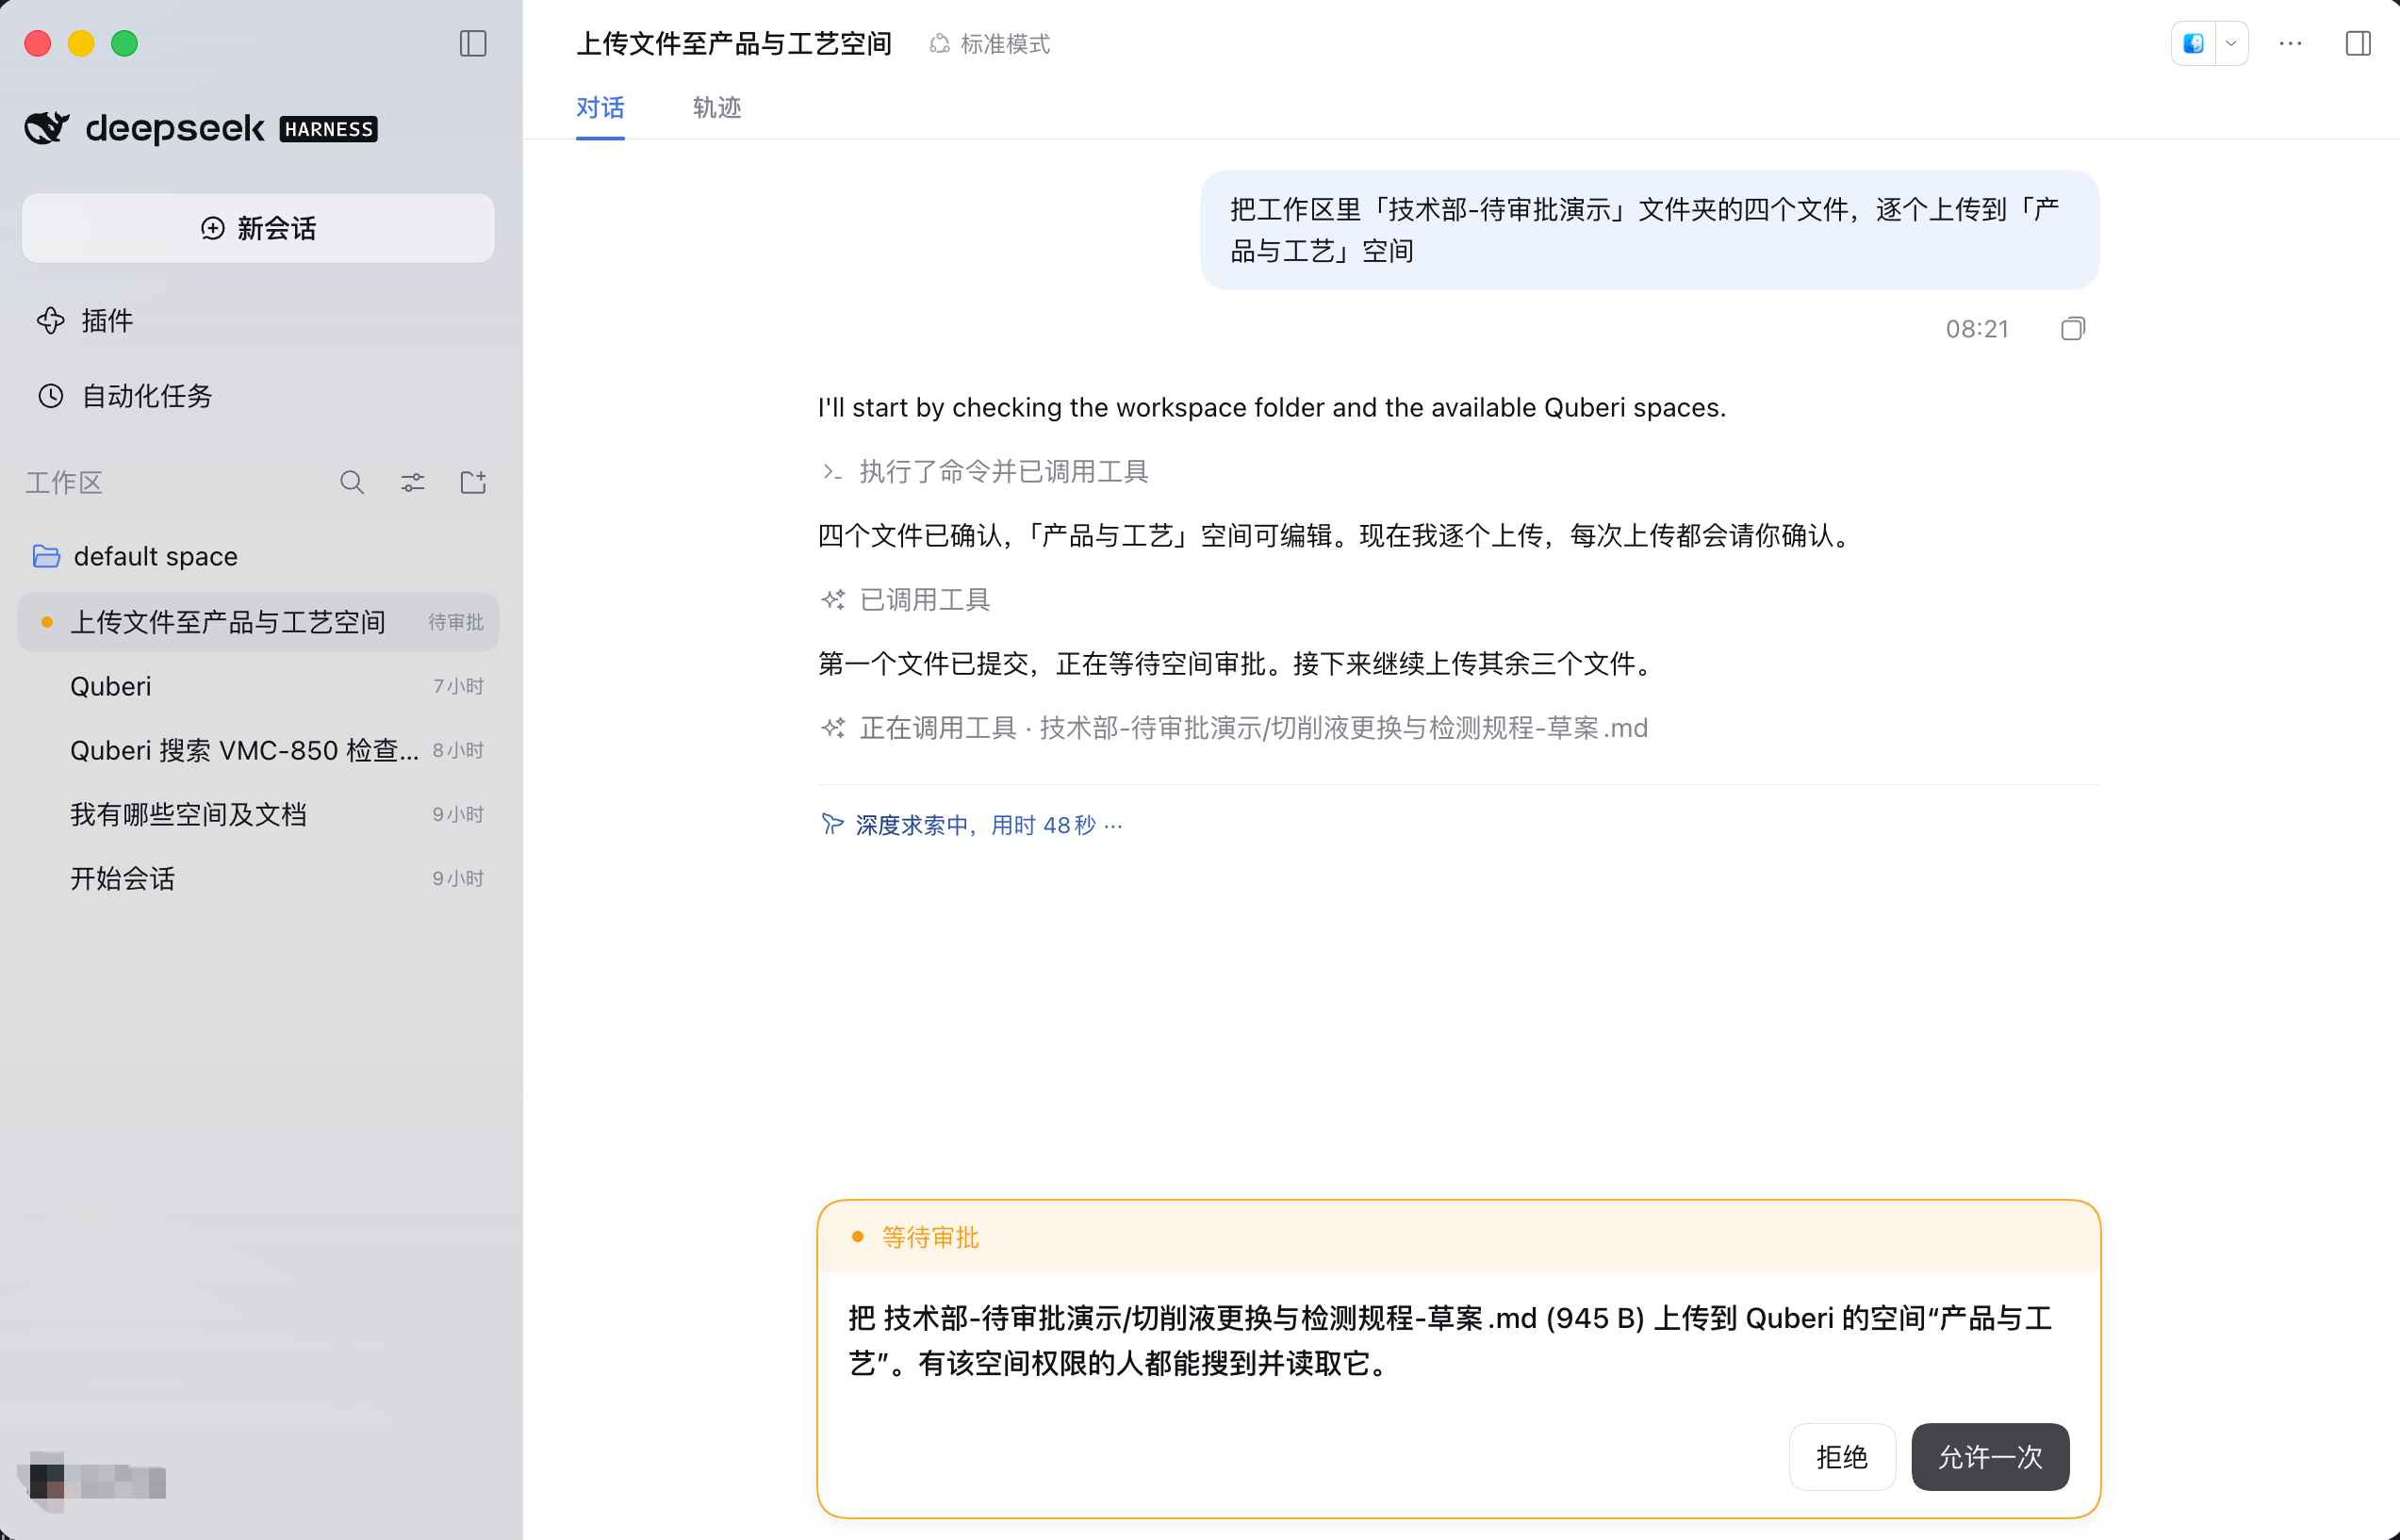Viewport: 2400px width, 1540px height.
Task: Open the three-dot more options menu
Action: click(x=2290, y=44)
